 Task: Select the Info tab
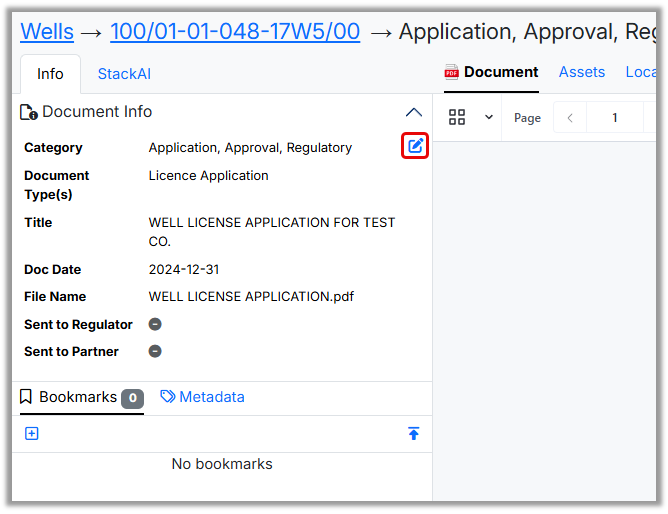(50, 74)
